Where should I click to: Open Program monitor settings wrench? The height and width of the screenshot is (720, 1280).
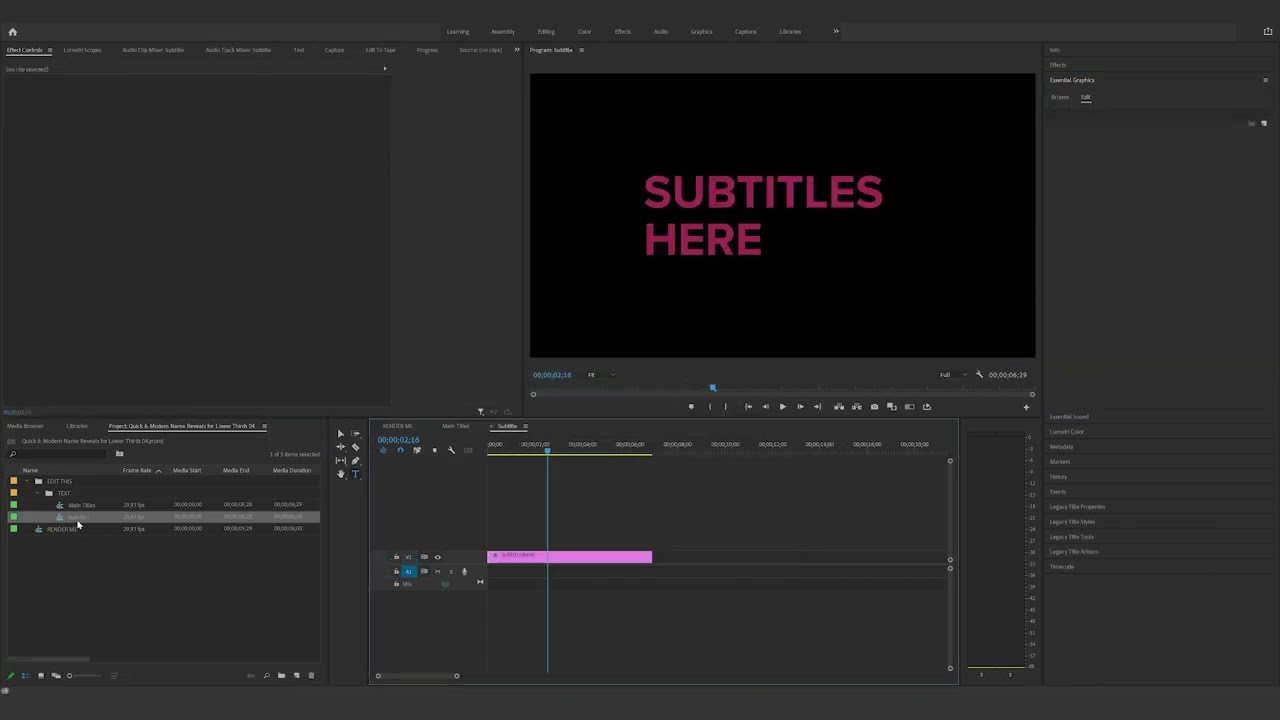pyautogui.click(x=979, y=375)
